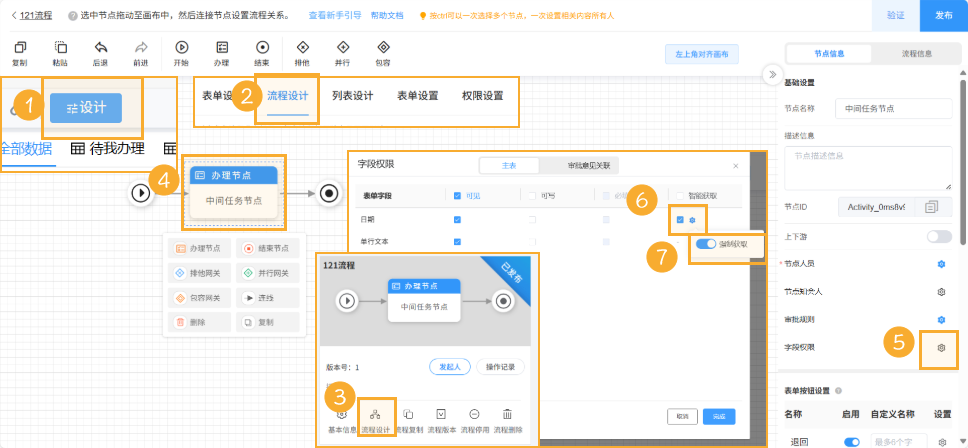Screen dimensions: 968x448
Task: Uncheck 可见 for the 日期 field
Action: pos(457,219)
